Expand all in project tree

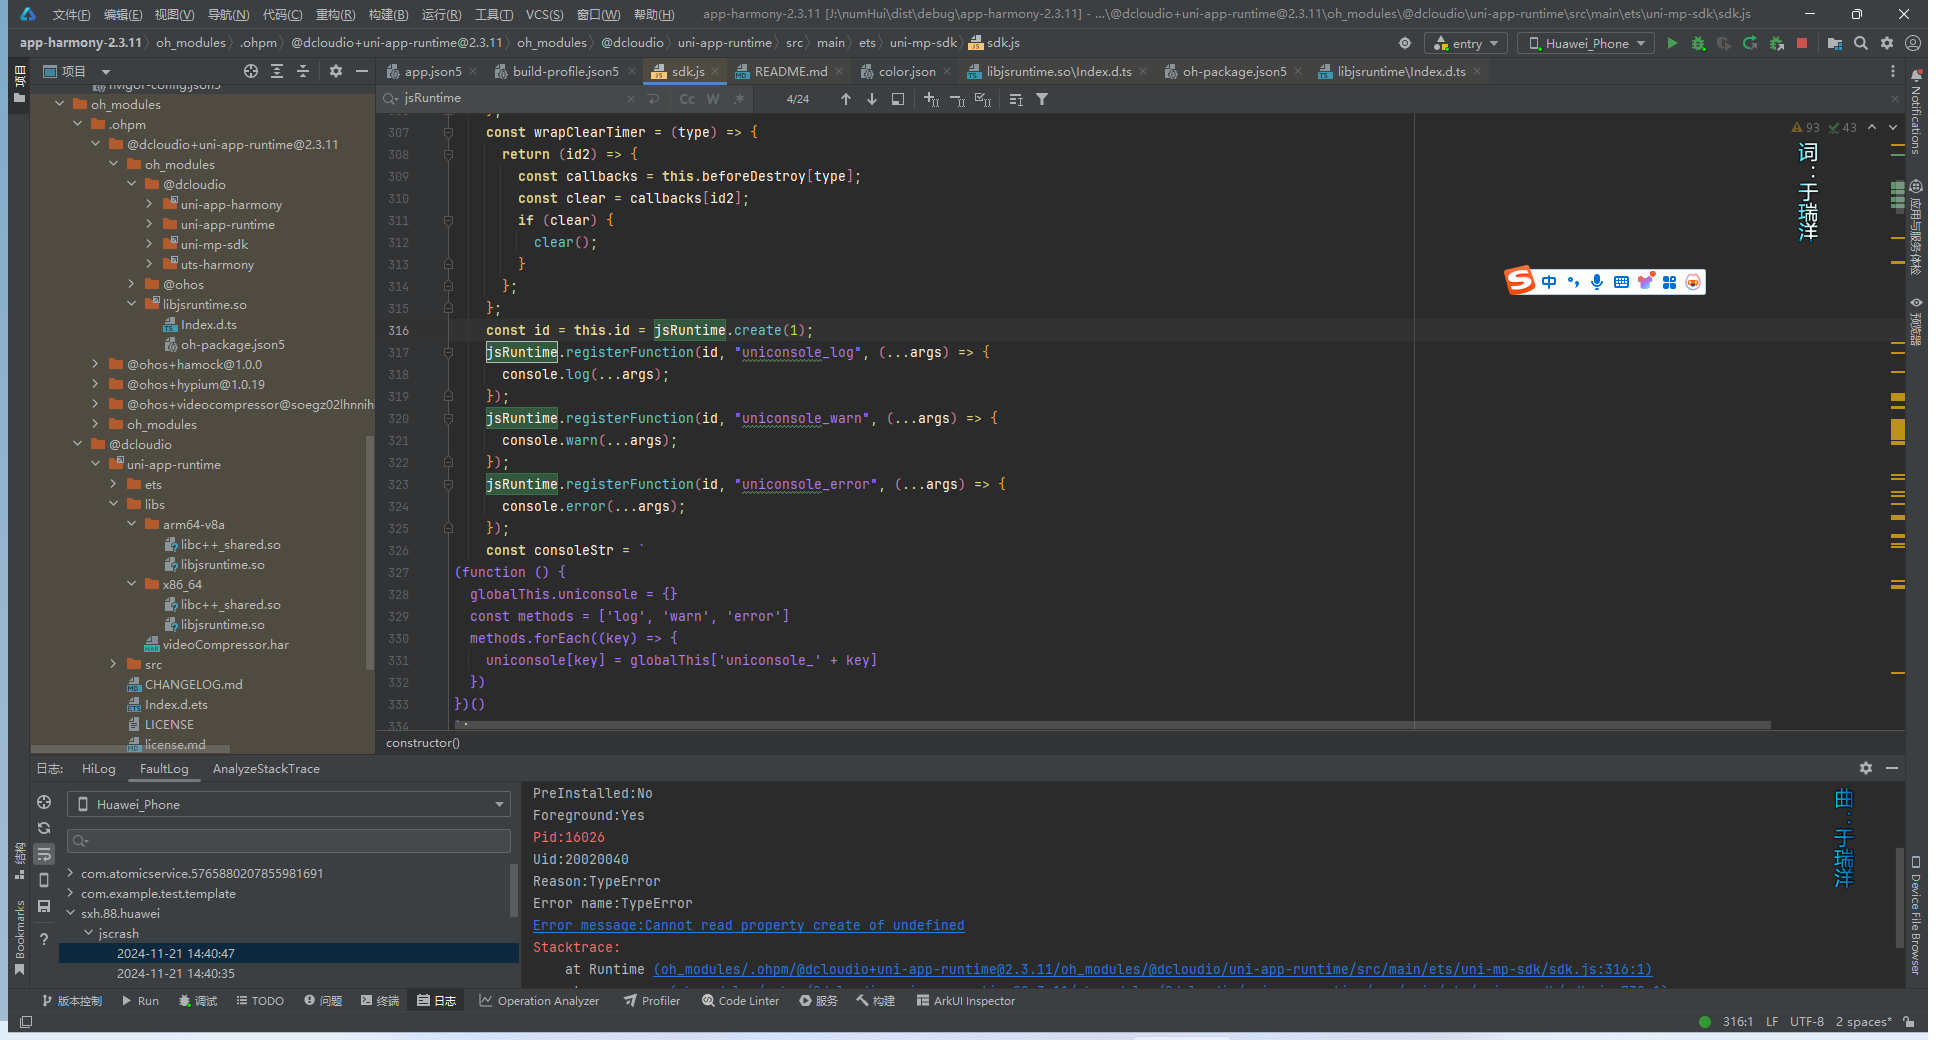pyautogui.click(x=277, y=71)
